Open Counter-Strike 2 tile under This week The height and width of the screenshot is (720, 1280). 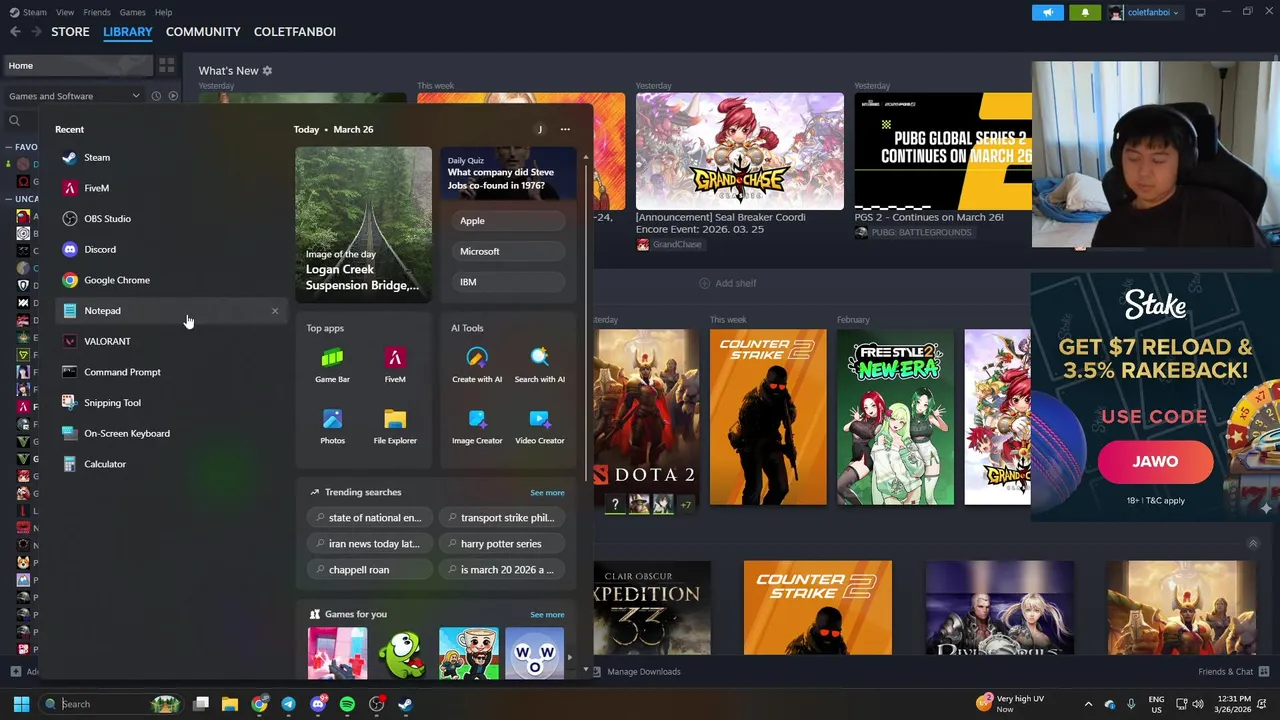[x=768, y=417]
